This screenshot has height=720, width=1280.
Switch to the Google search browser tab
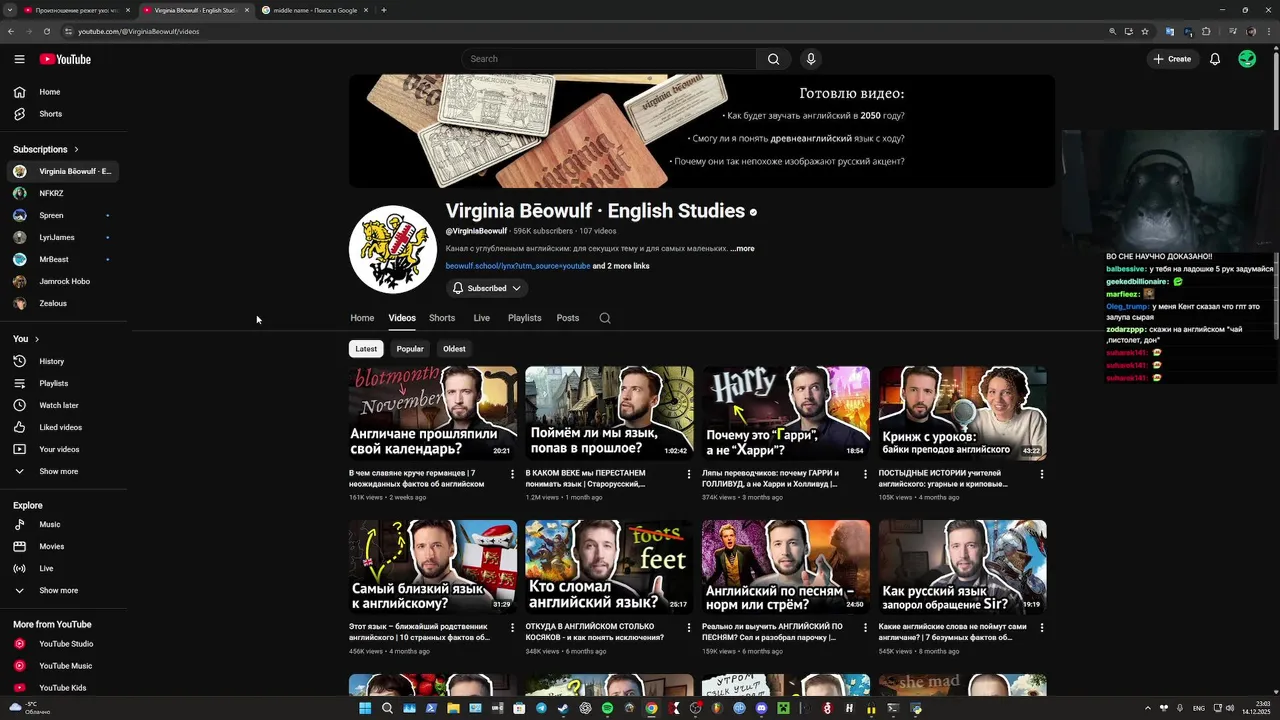313,10
